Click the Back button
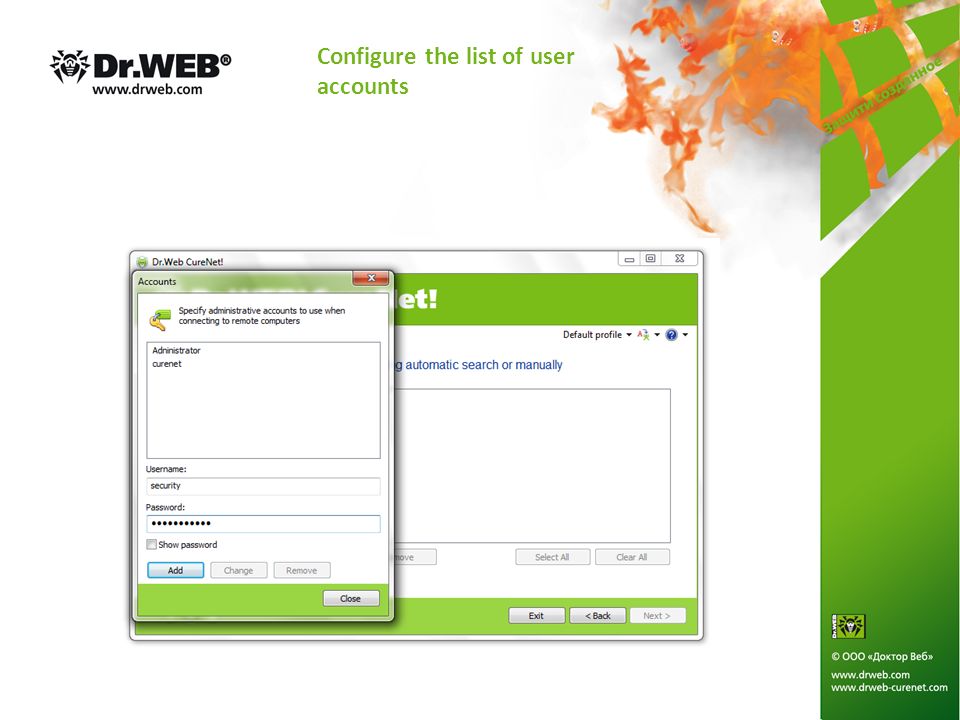 tap(598, 615)
